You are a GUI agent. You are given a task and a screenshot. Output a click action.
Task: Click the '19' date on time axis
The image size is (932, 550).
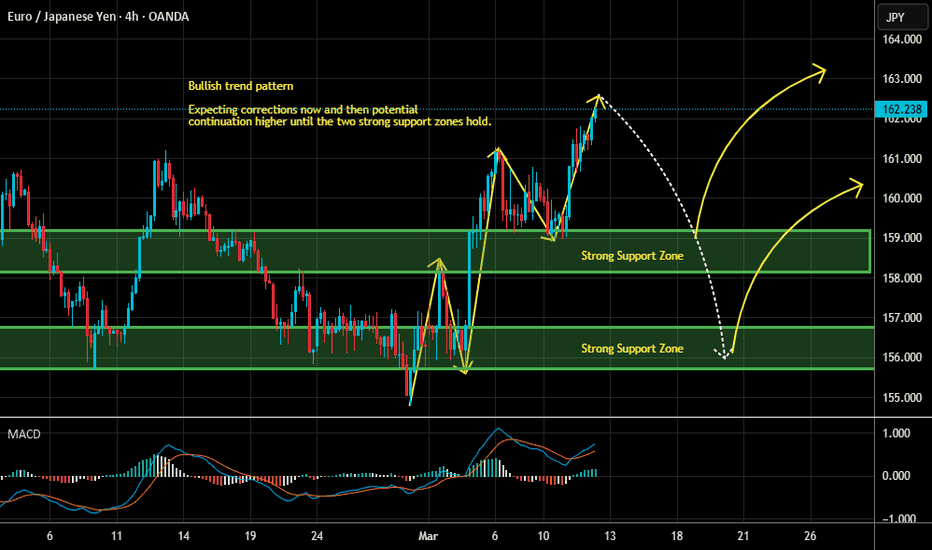(x=250, y=536)
